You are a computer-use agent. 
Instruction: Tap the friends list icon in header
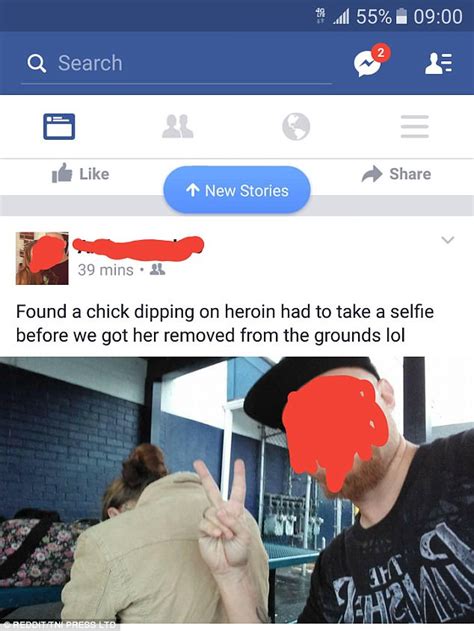point(439,64)
